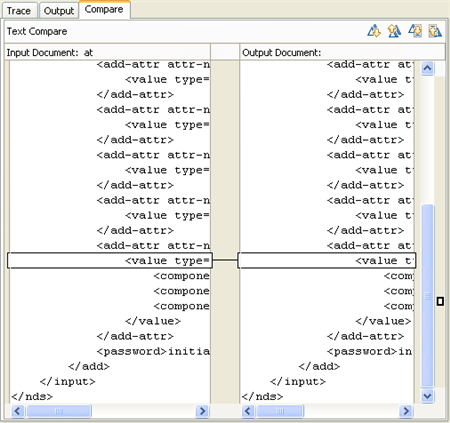
Task: Click output pane's horizontal scroll thumb
Action: click(280, 411)
